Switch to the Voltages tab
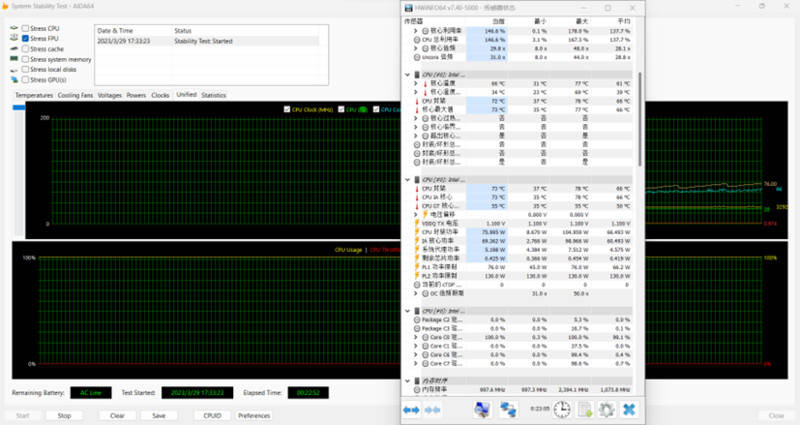The height and width of the screenshot is (425, 800). (x=110, y=95)
